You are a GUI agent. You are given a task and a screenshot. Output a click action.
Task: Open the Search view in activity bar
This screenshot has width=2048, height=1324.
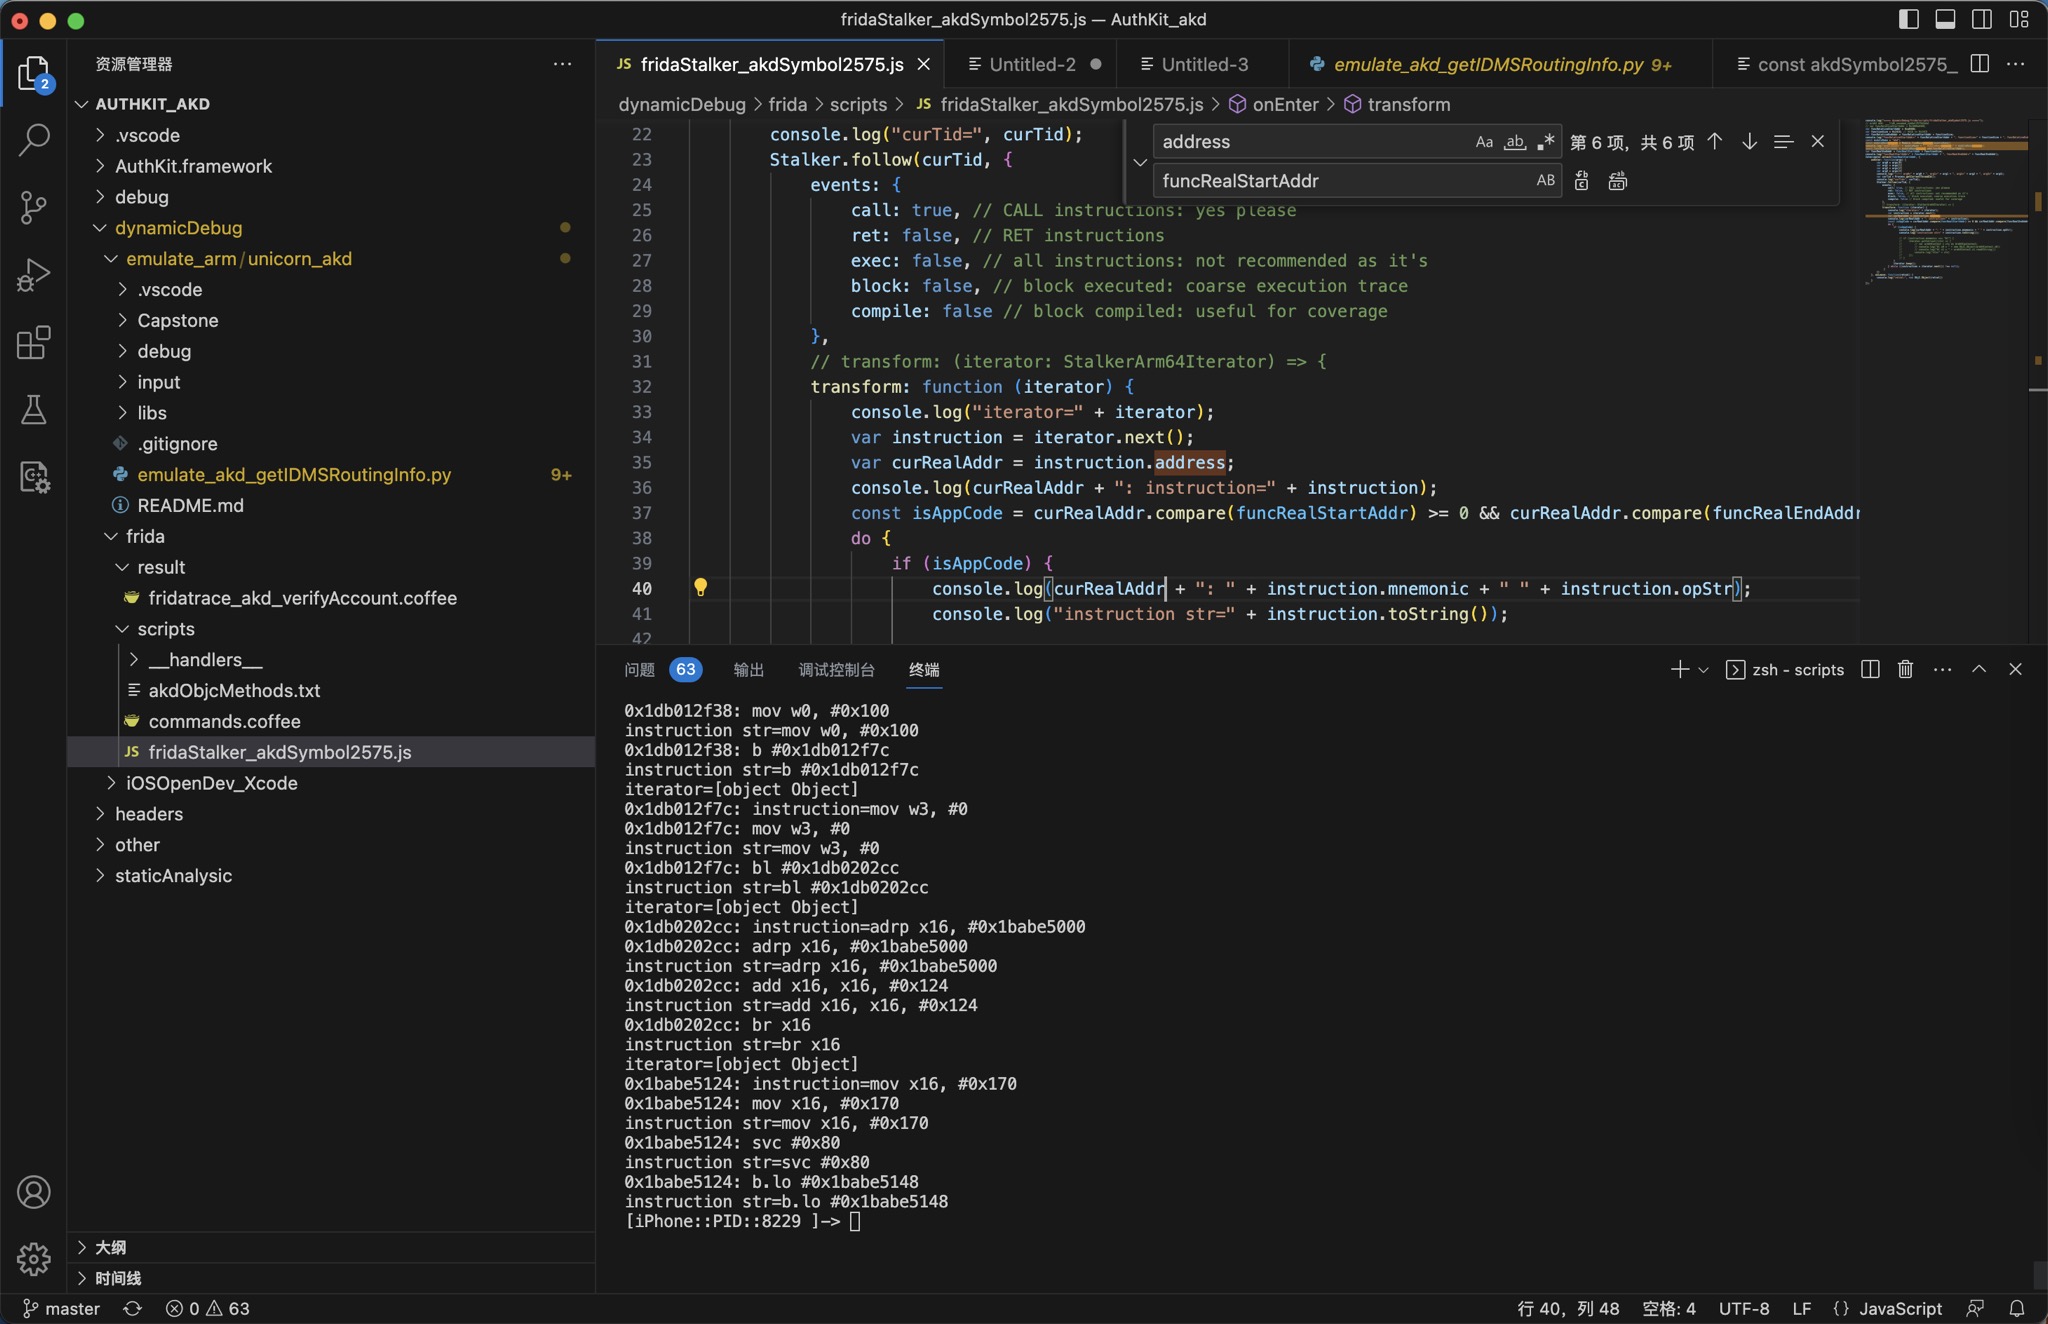[x=33, y=140]
